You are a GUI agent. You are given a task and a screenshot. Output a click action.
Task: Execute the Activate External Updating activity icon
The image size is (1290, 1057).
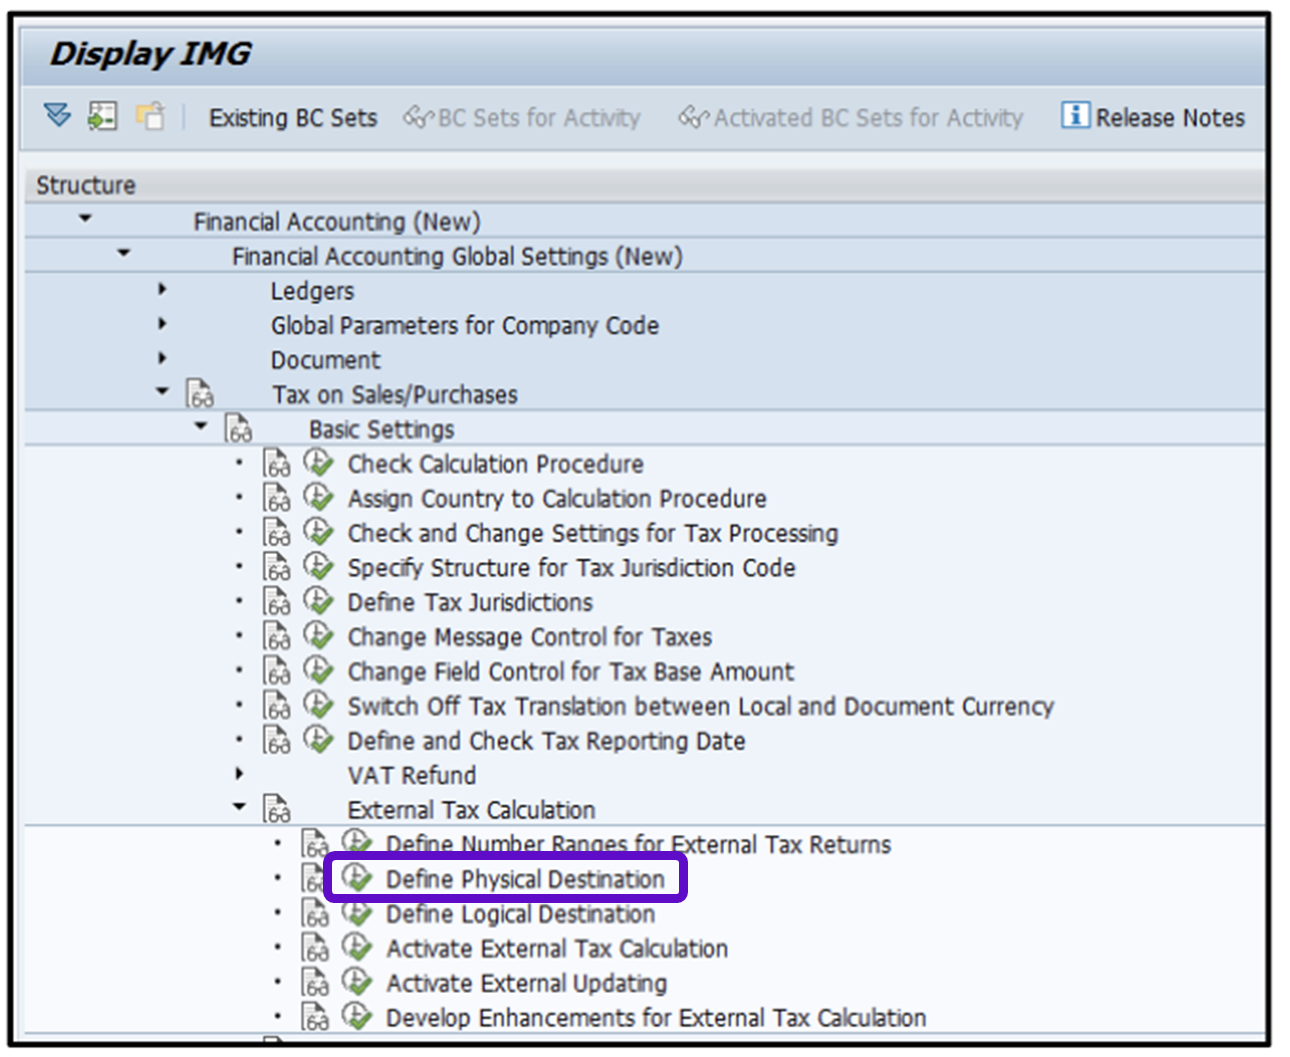pyautogui.click(x=357, y=982)
